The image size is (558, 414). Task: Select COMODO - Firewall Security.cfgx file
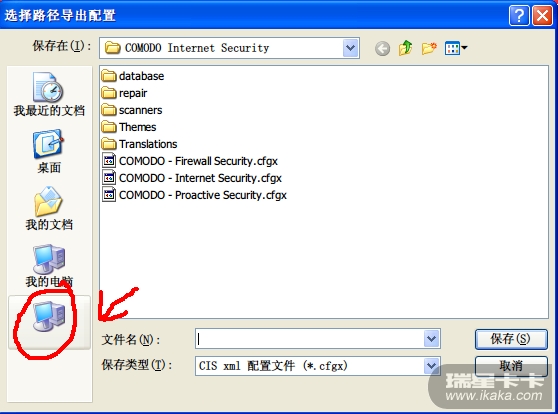(x=190, y=161)
